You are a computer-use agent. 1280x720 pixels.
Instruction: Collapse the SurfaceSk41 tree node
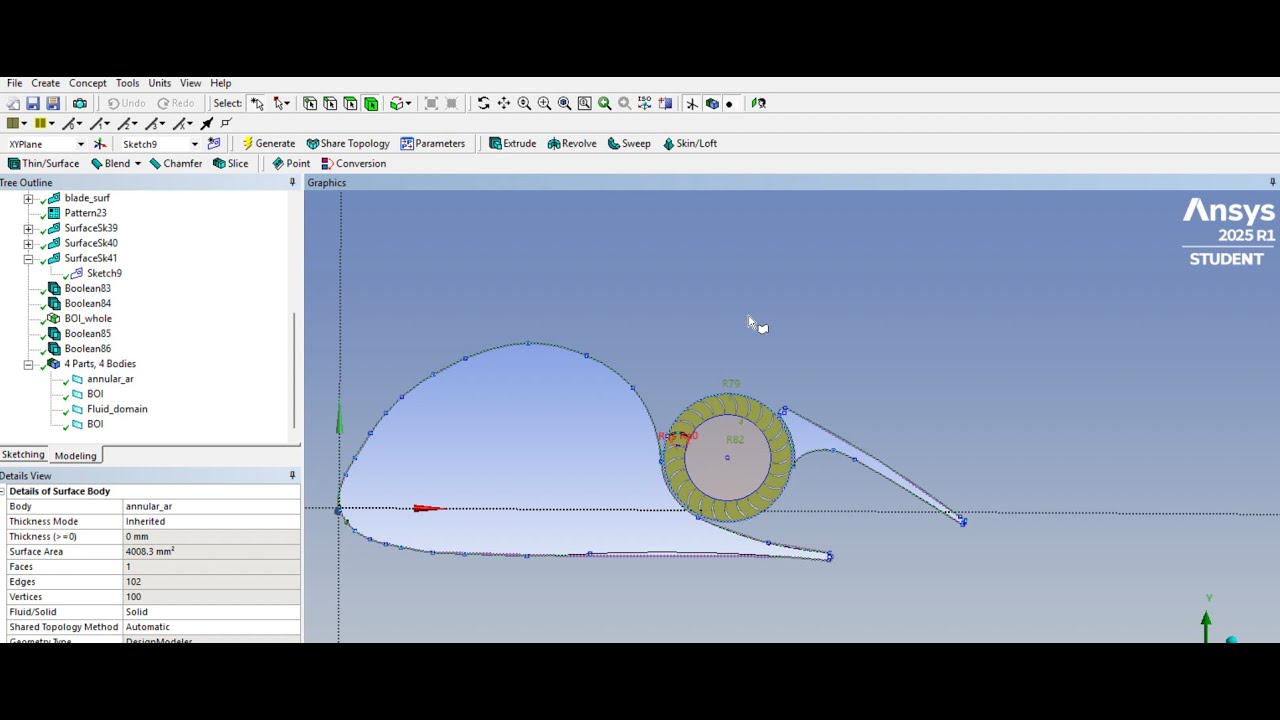pos(28,258)
